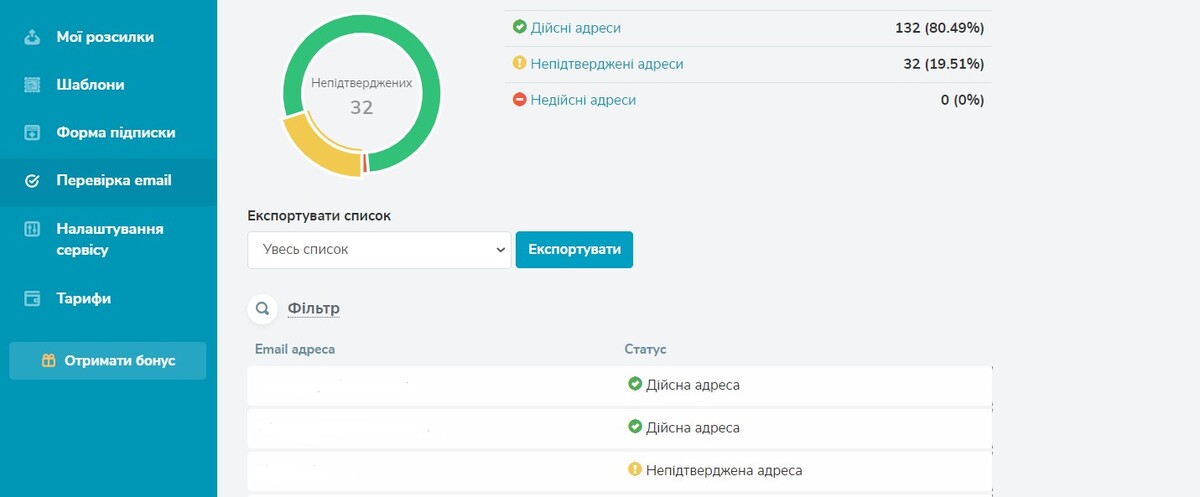Click red minus icon next to Недійсні адреси
Viewport: 1200px width, 497px height.
coord(519,100)
